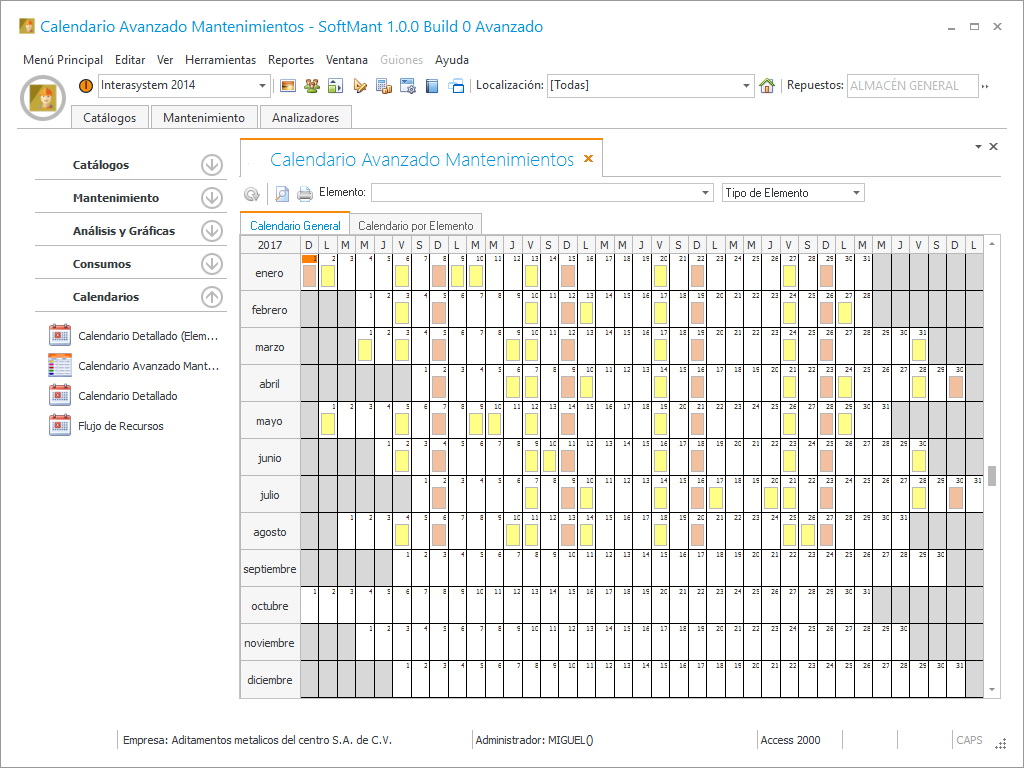Select the Mantenimiento tab
1024x768 pixels.
point(204,118)
